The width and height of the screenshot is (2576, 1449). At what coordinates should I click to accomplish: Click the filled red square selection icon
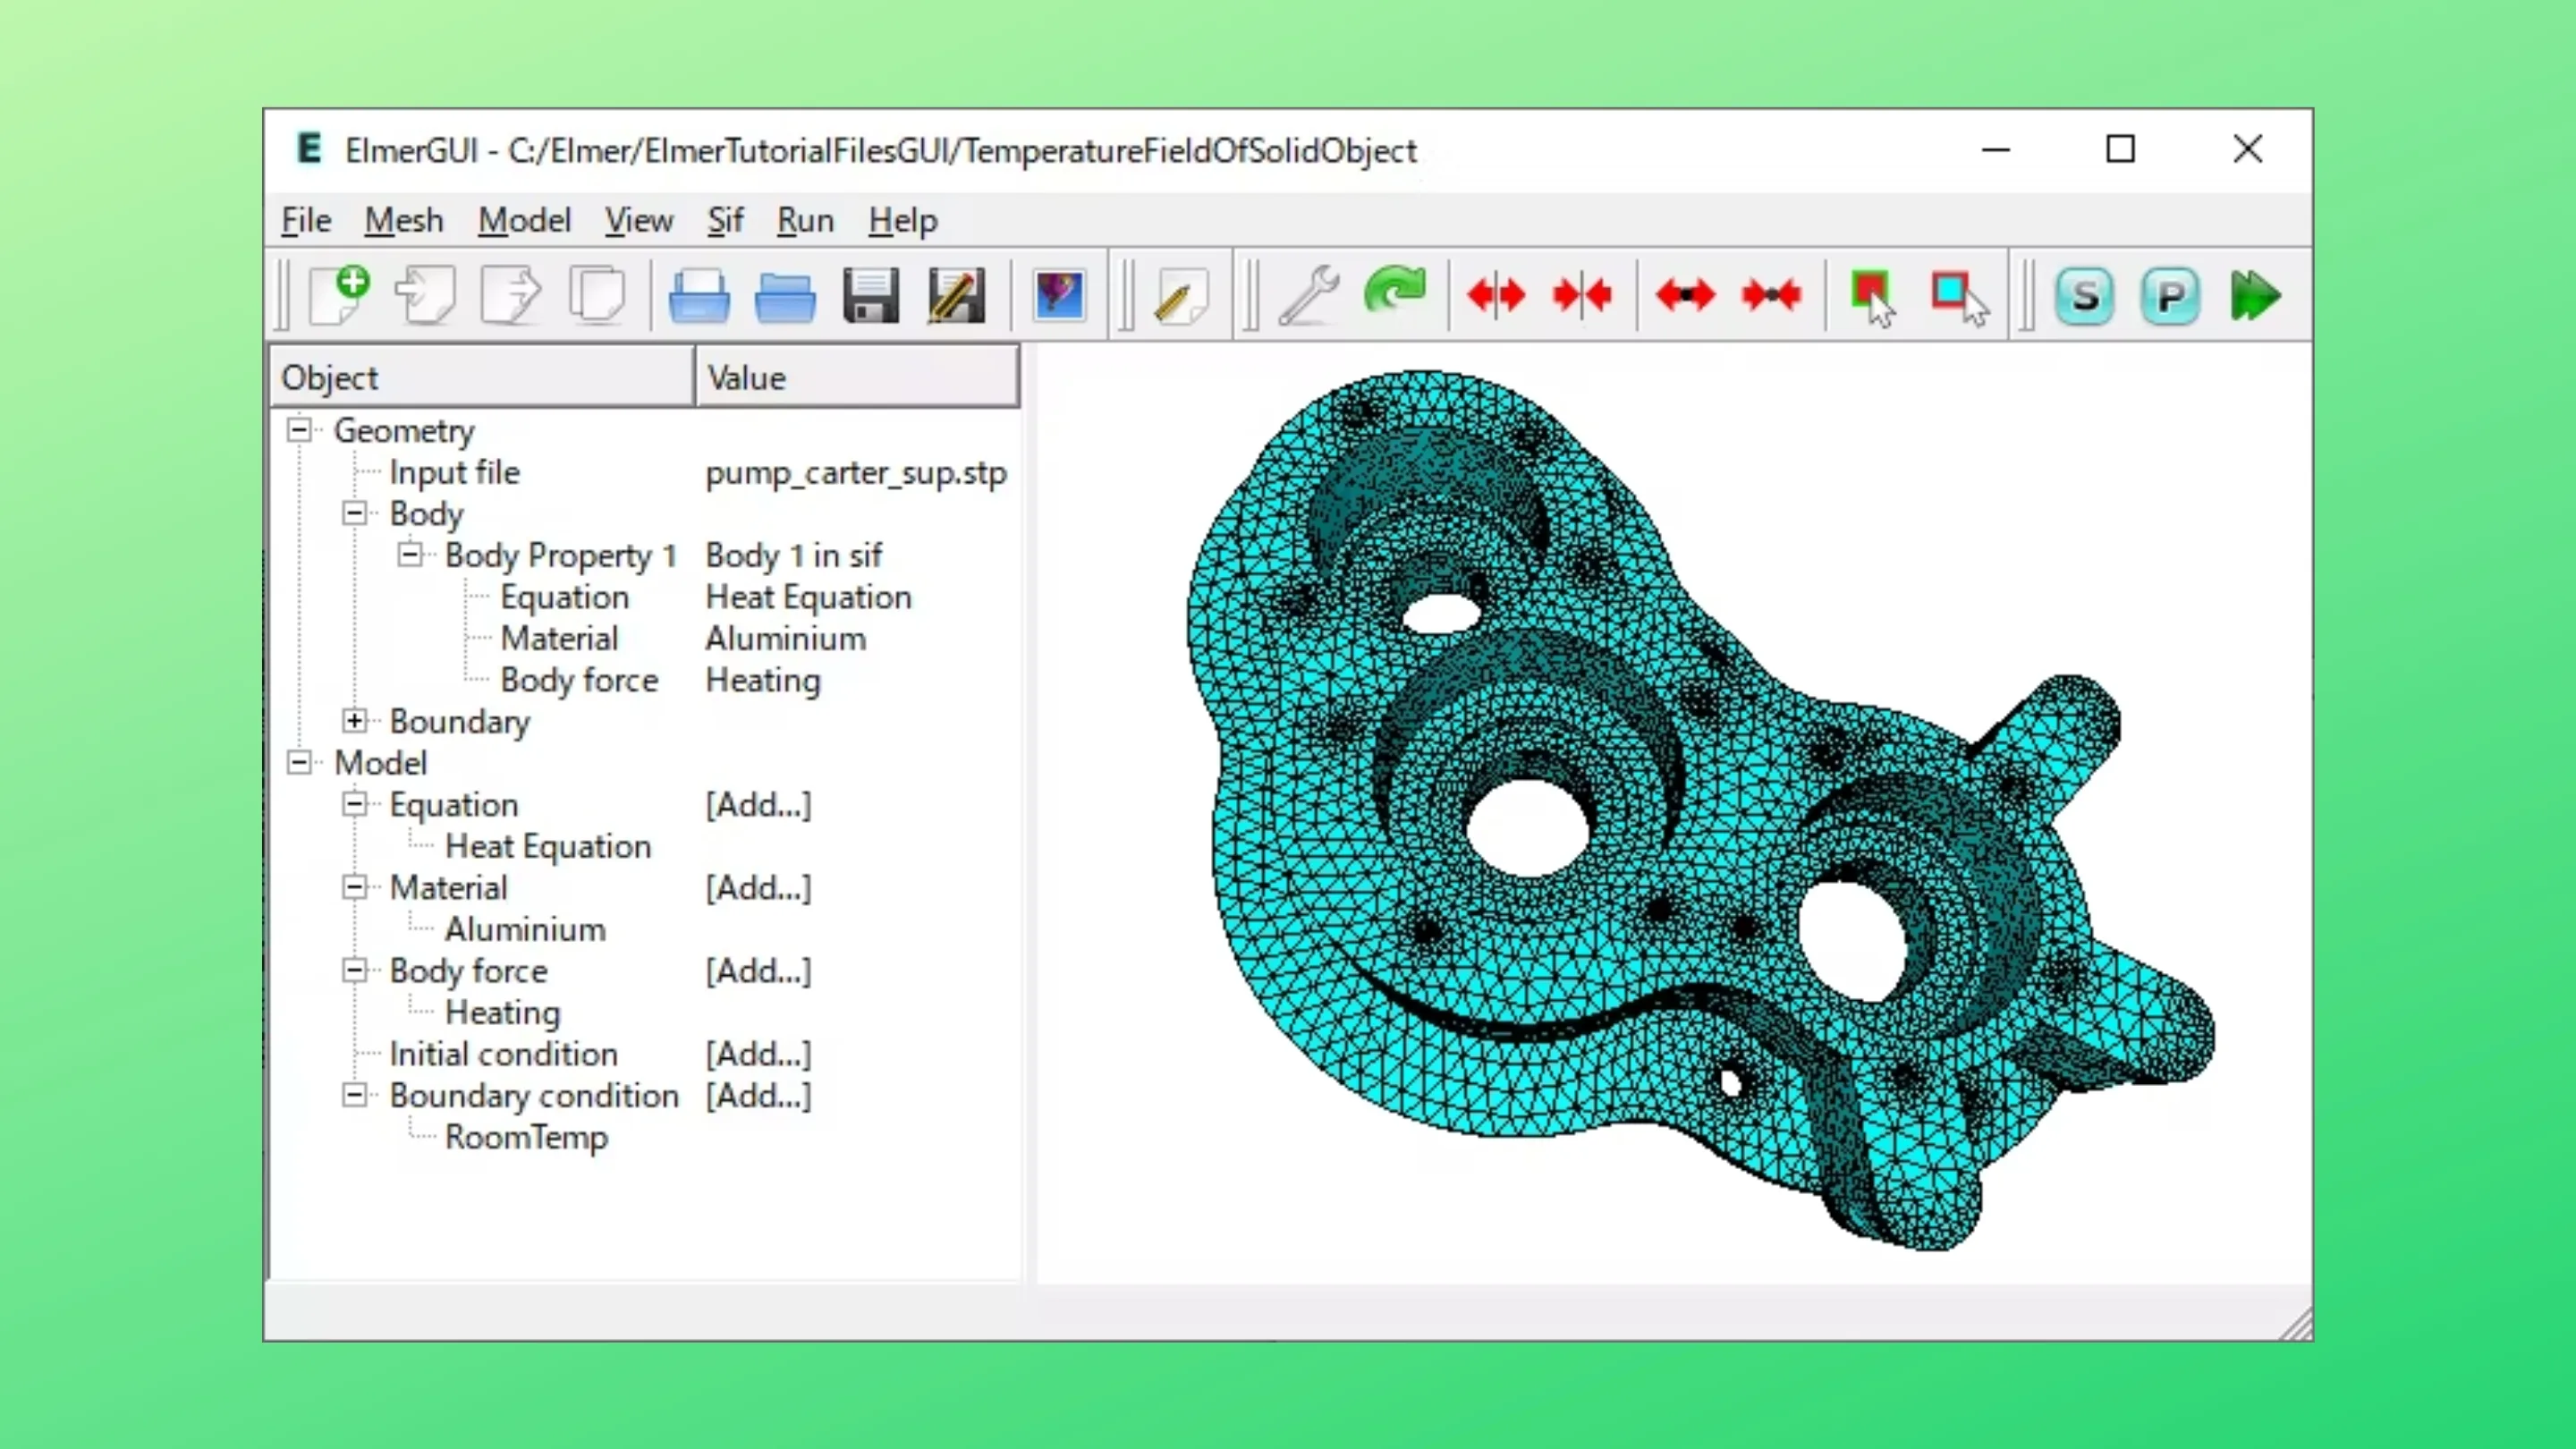click(1873, 298)
